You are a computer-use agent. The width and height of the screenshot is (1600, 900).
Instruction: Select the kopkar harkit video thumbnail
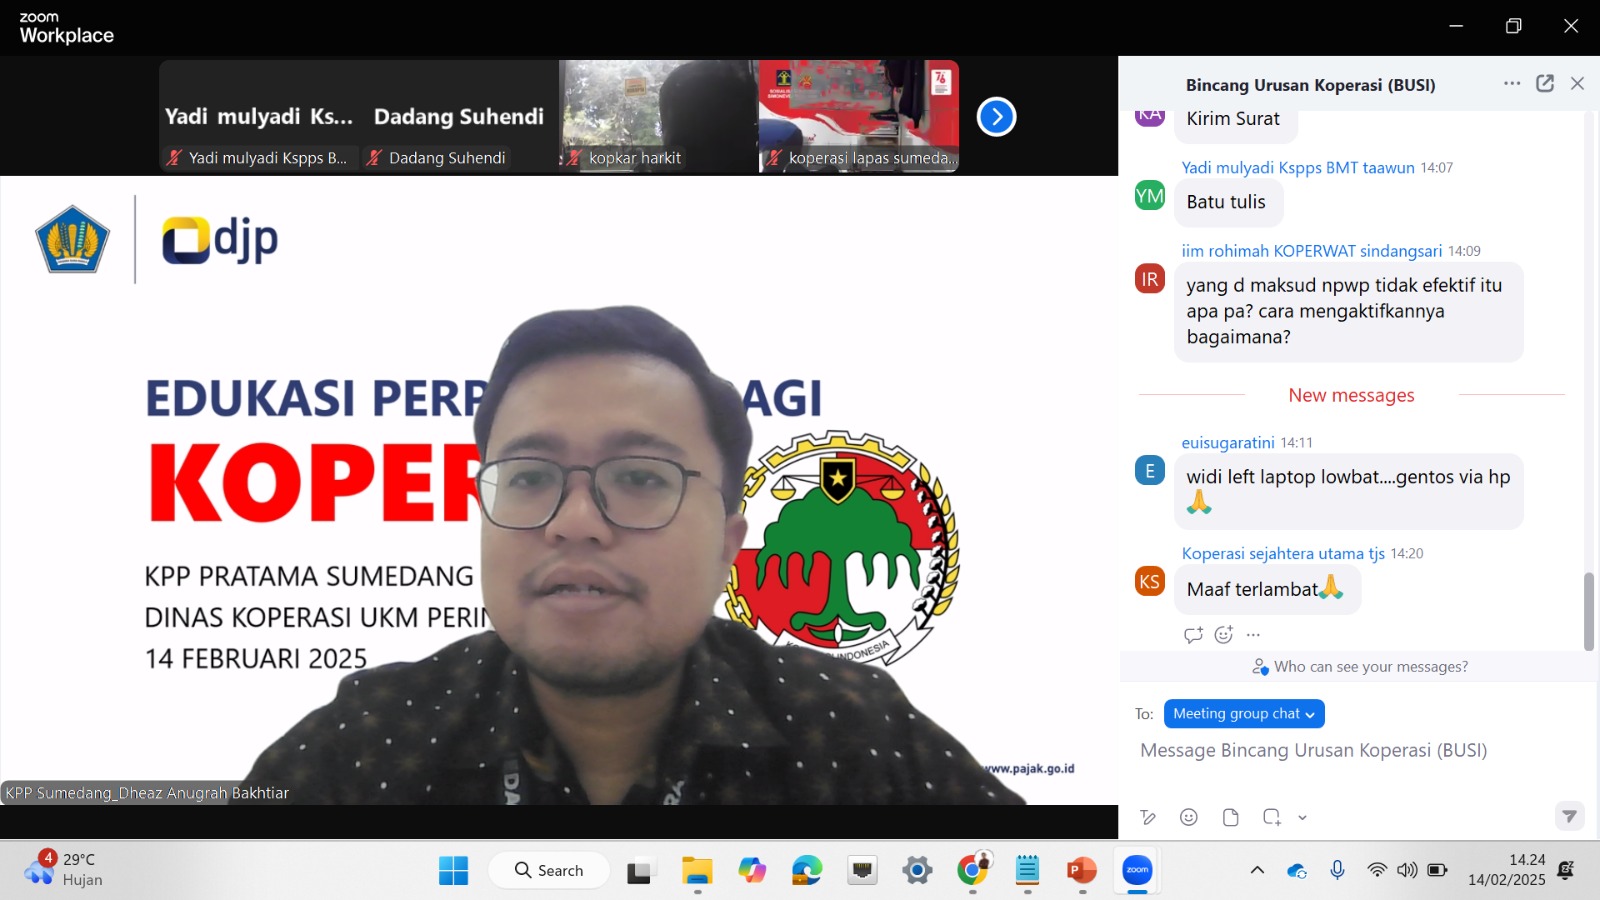[x=658, y=116]
